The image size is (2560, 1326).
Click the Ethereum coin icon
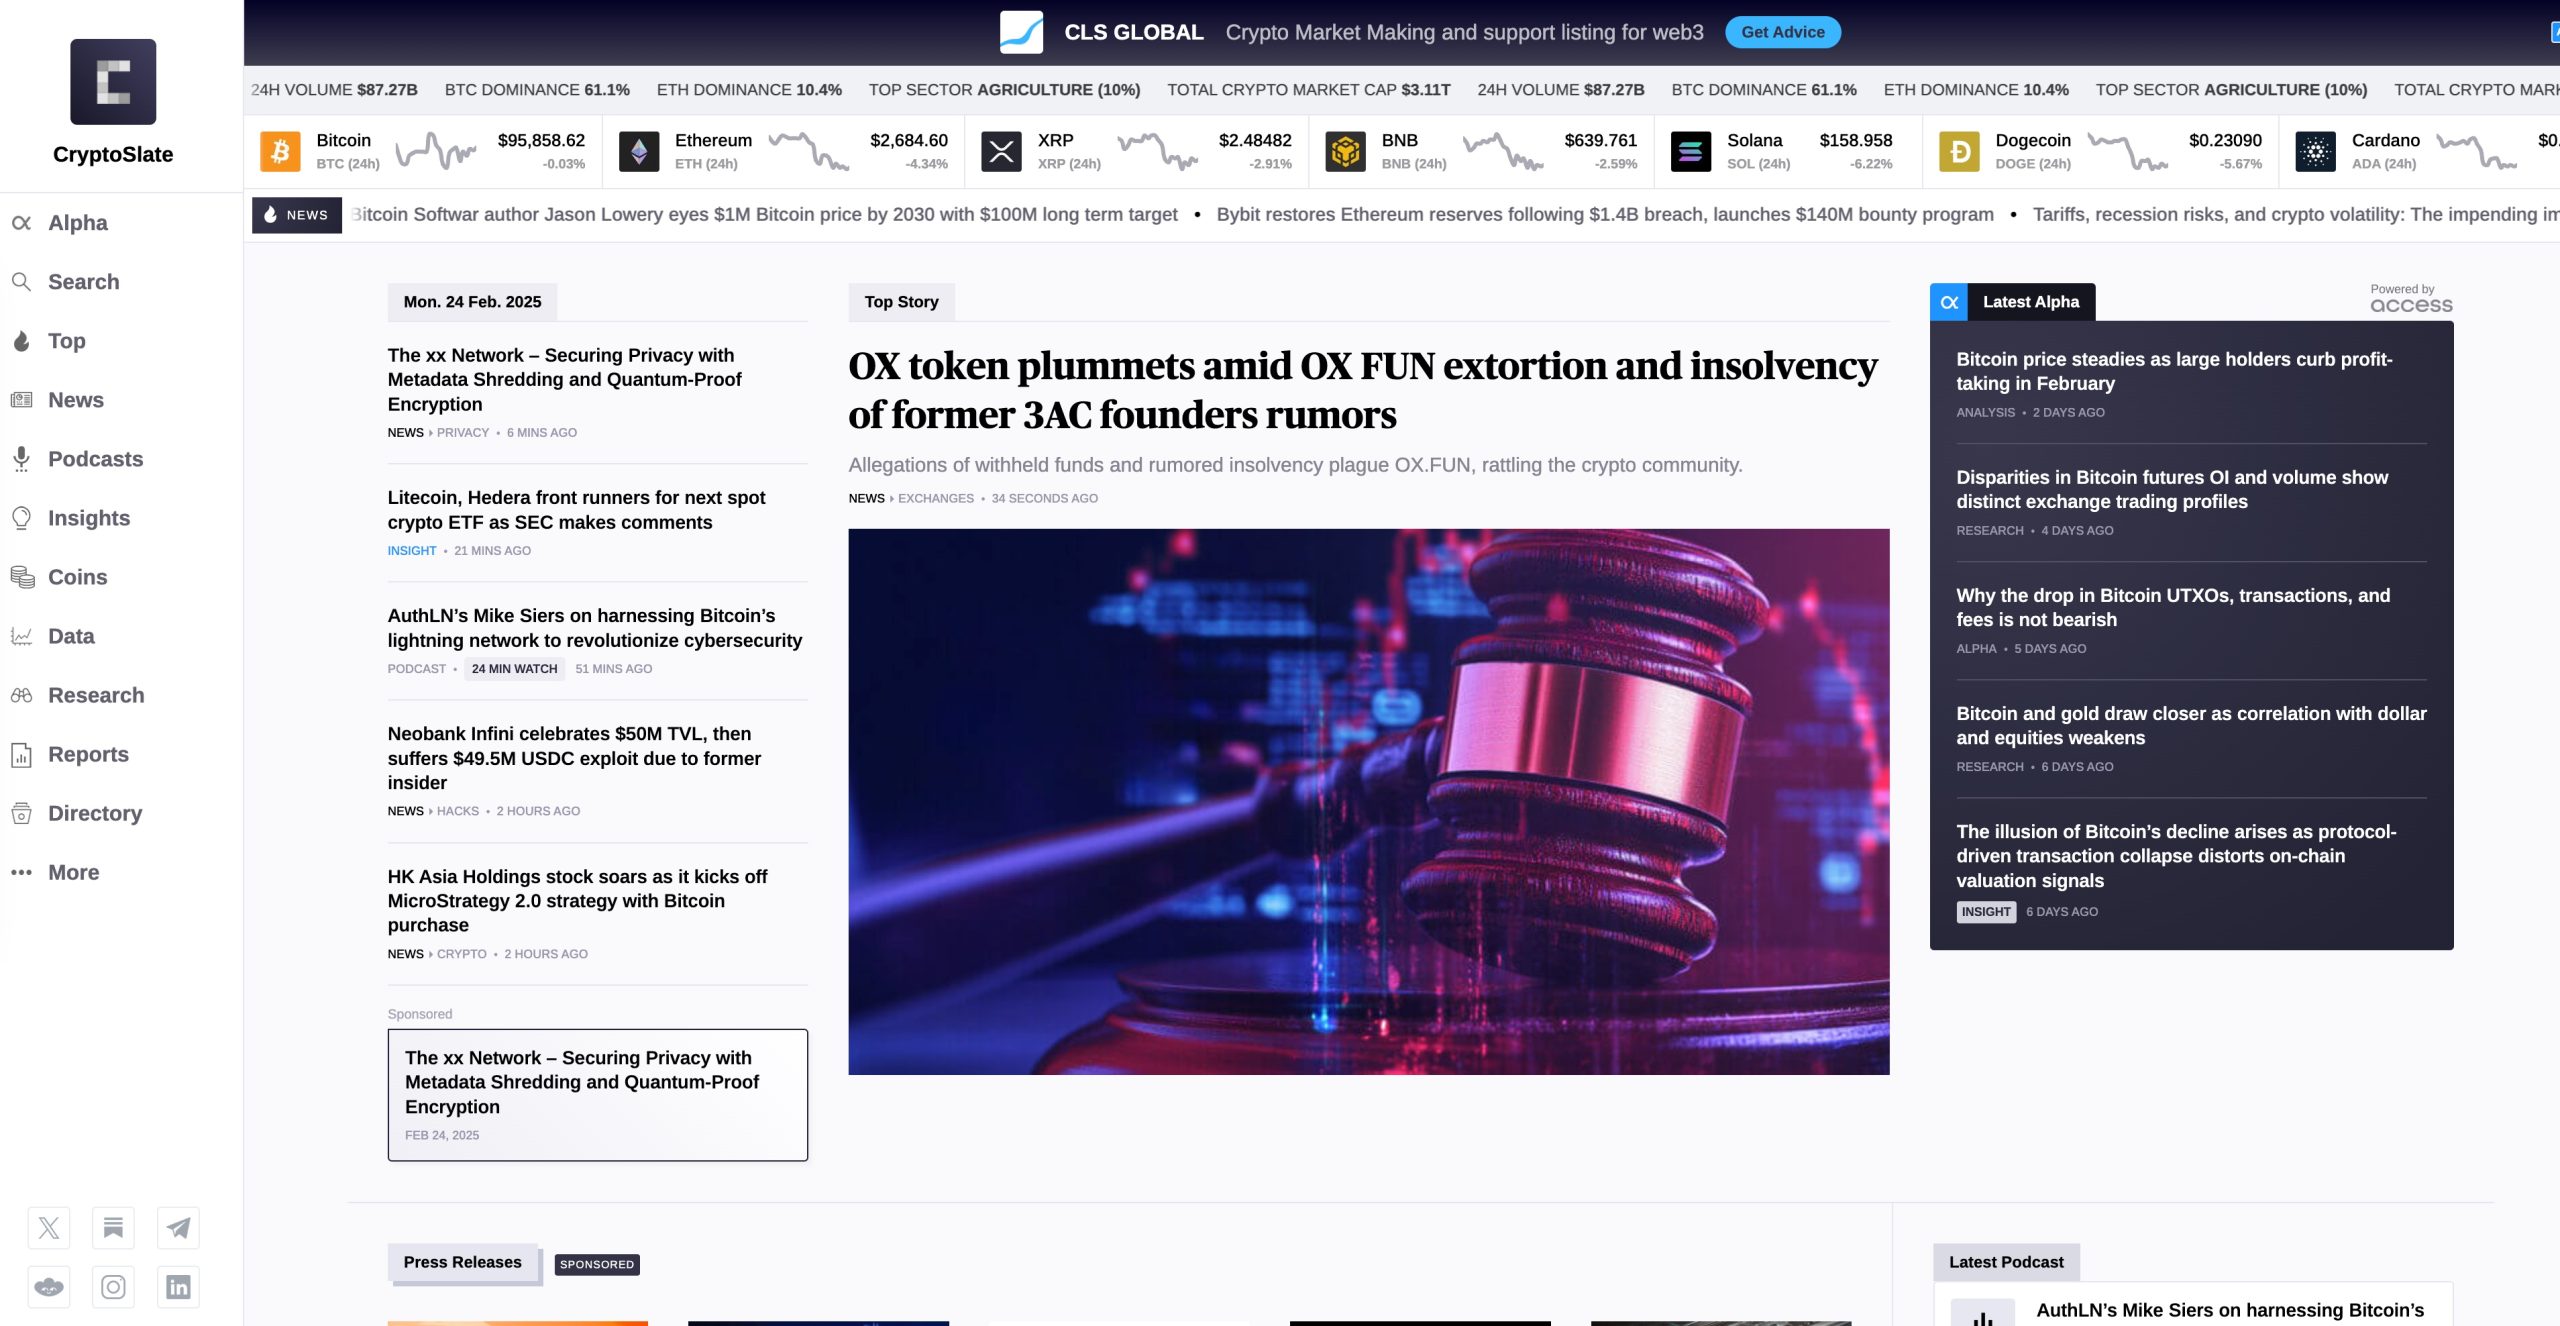click(639, 151)
